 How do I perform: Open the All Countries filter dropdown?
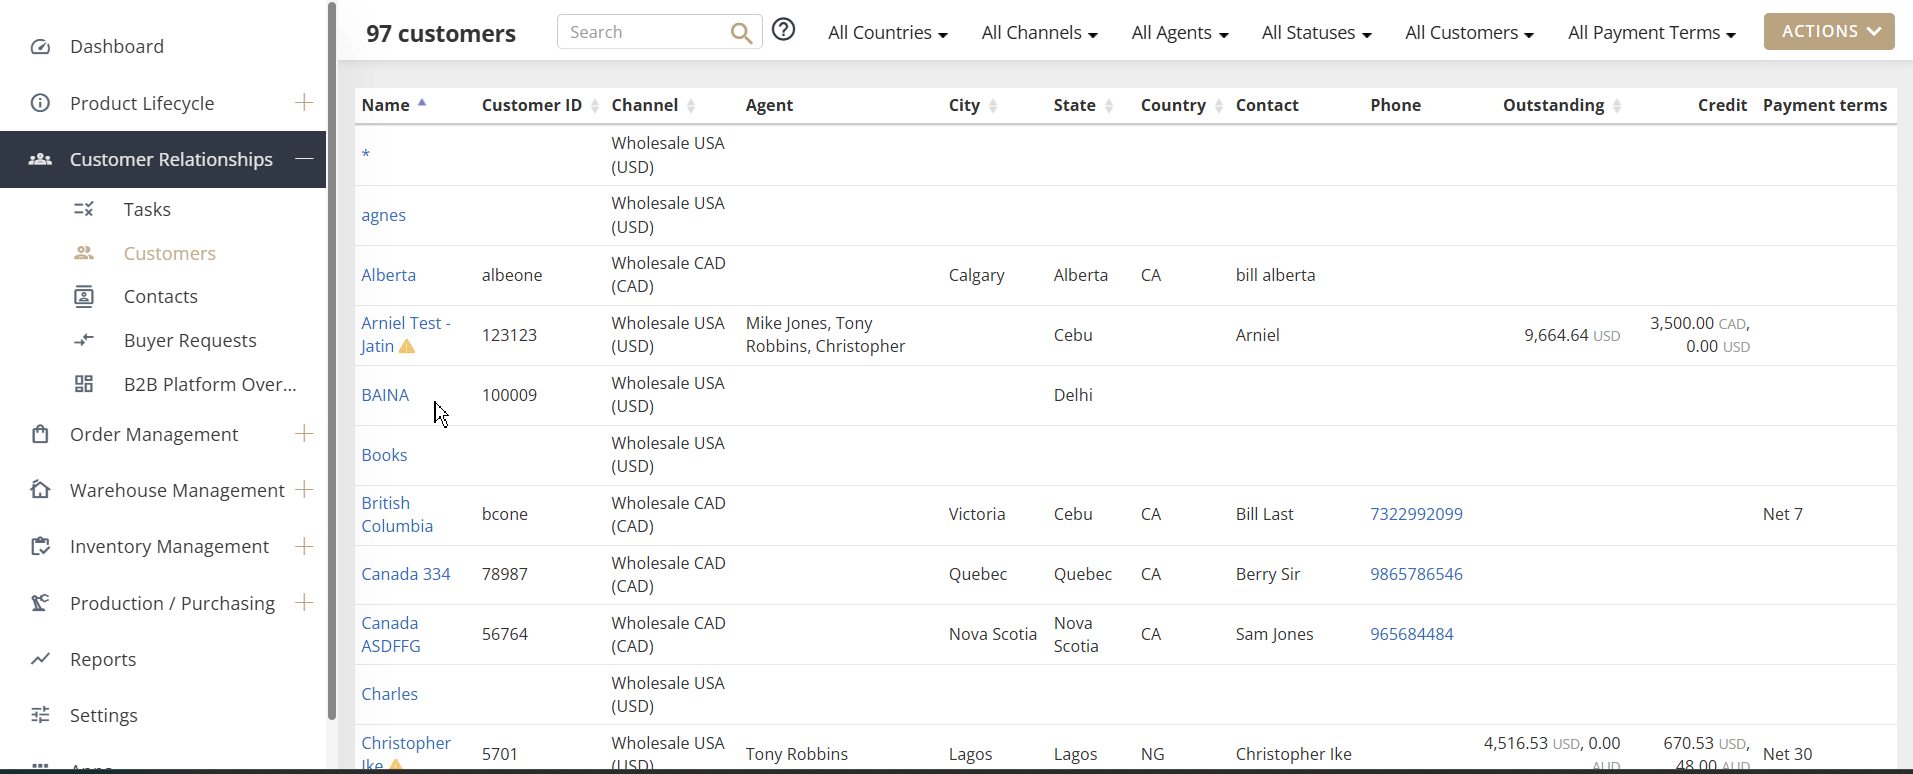[887, 33]
